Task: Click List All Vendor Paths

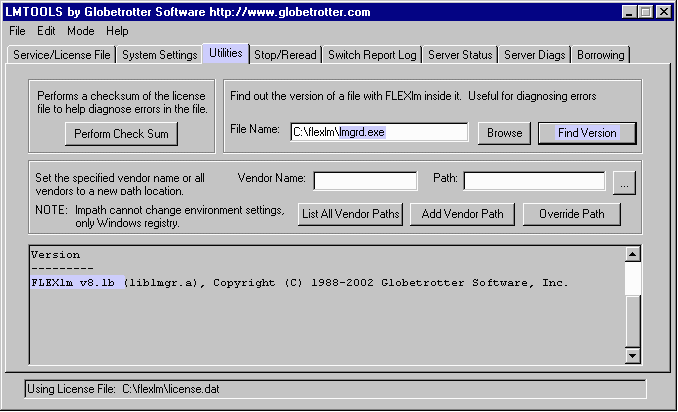Action: (x=350, y=214)
